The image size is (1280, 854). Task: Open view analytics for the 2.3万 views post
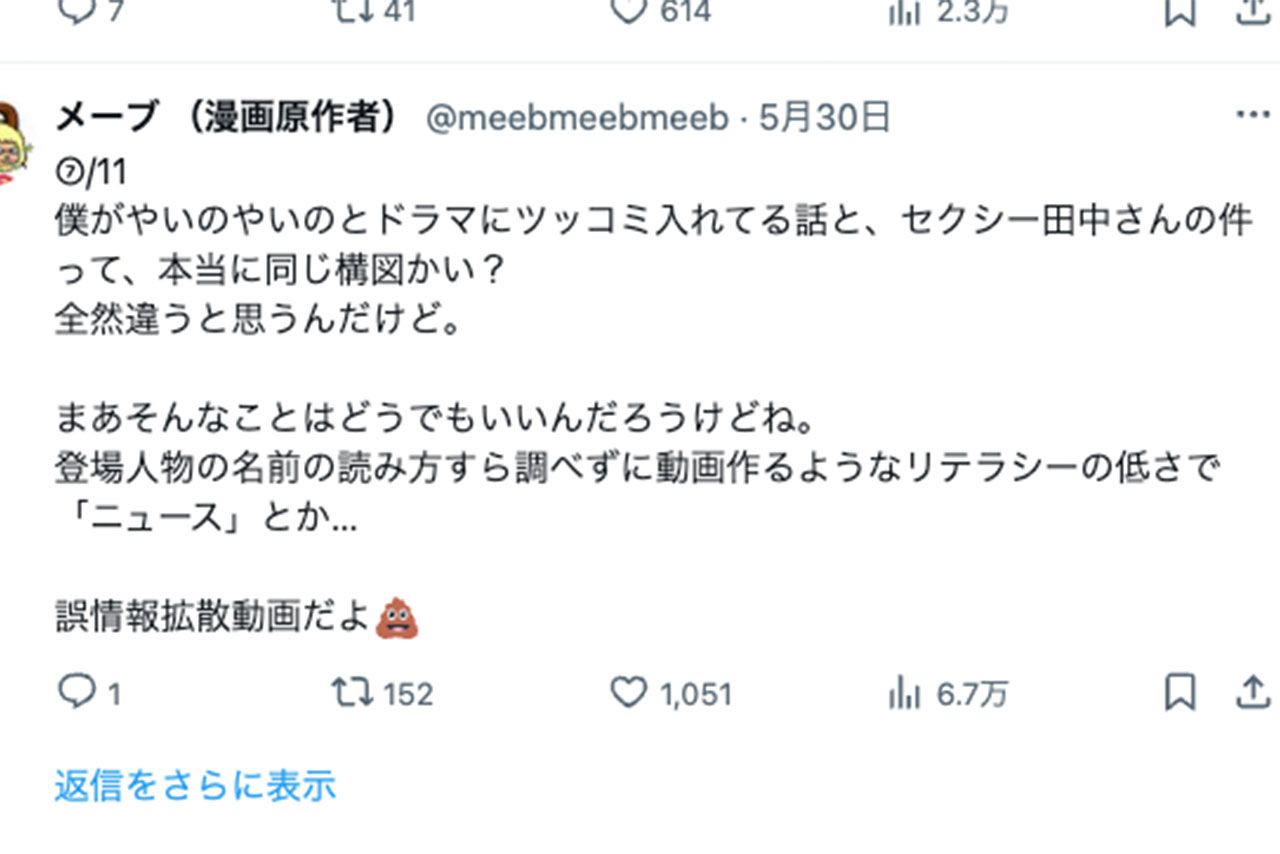906,10
